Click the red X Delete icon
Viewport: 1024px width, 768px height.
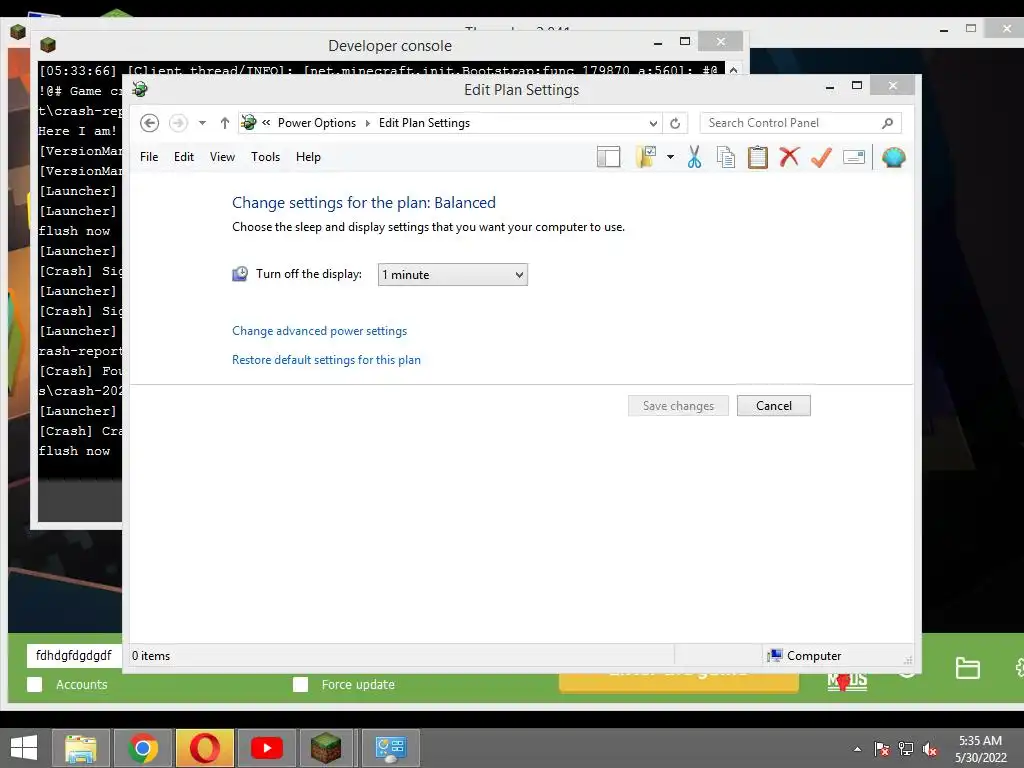coord(789,157)
